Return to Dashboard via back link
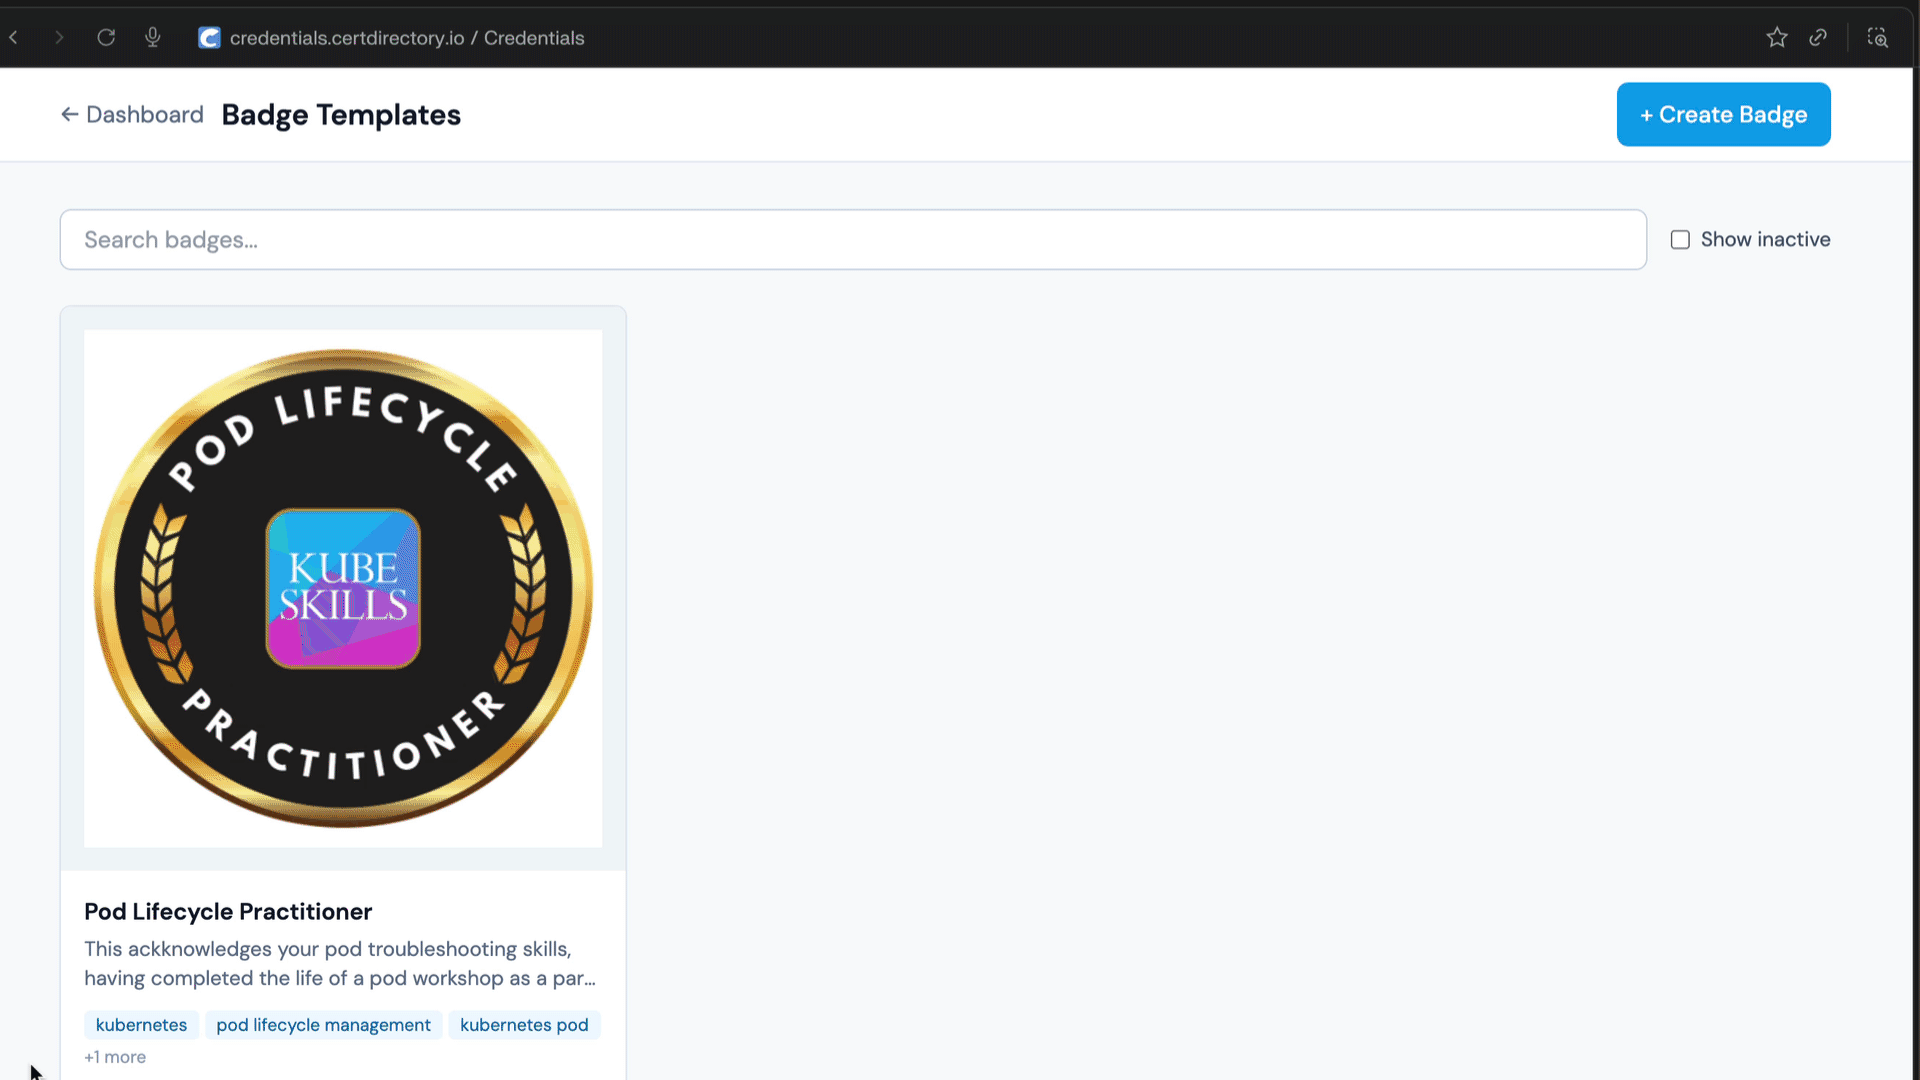This screenshot has height=1080, width=1920. [132, 115]
